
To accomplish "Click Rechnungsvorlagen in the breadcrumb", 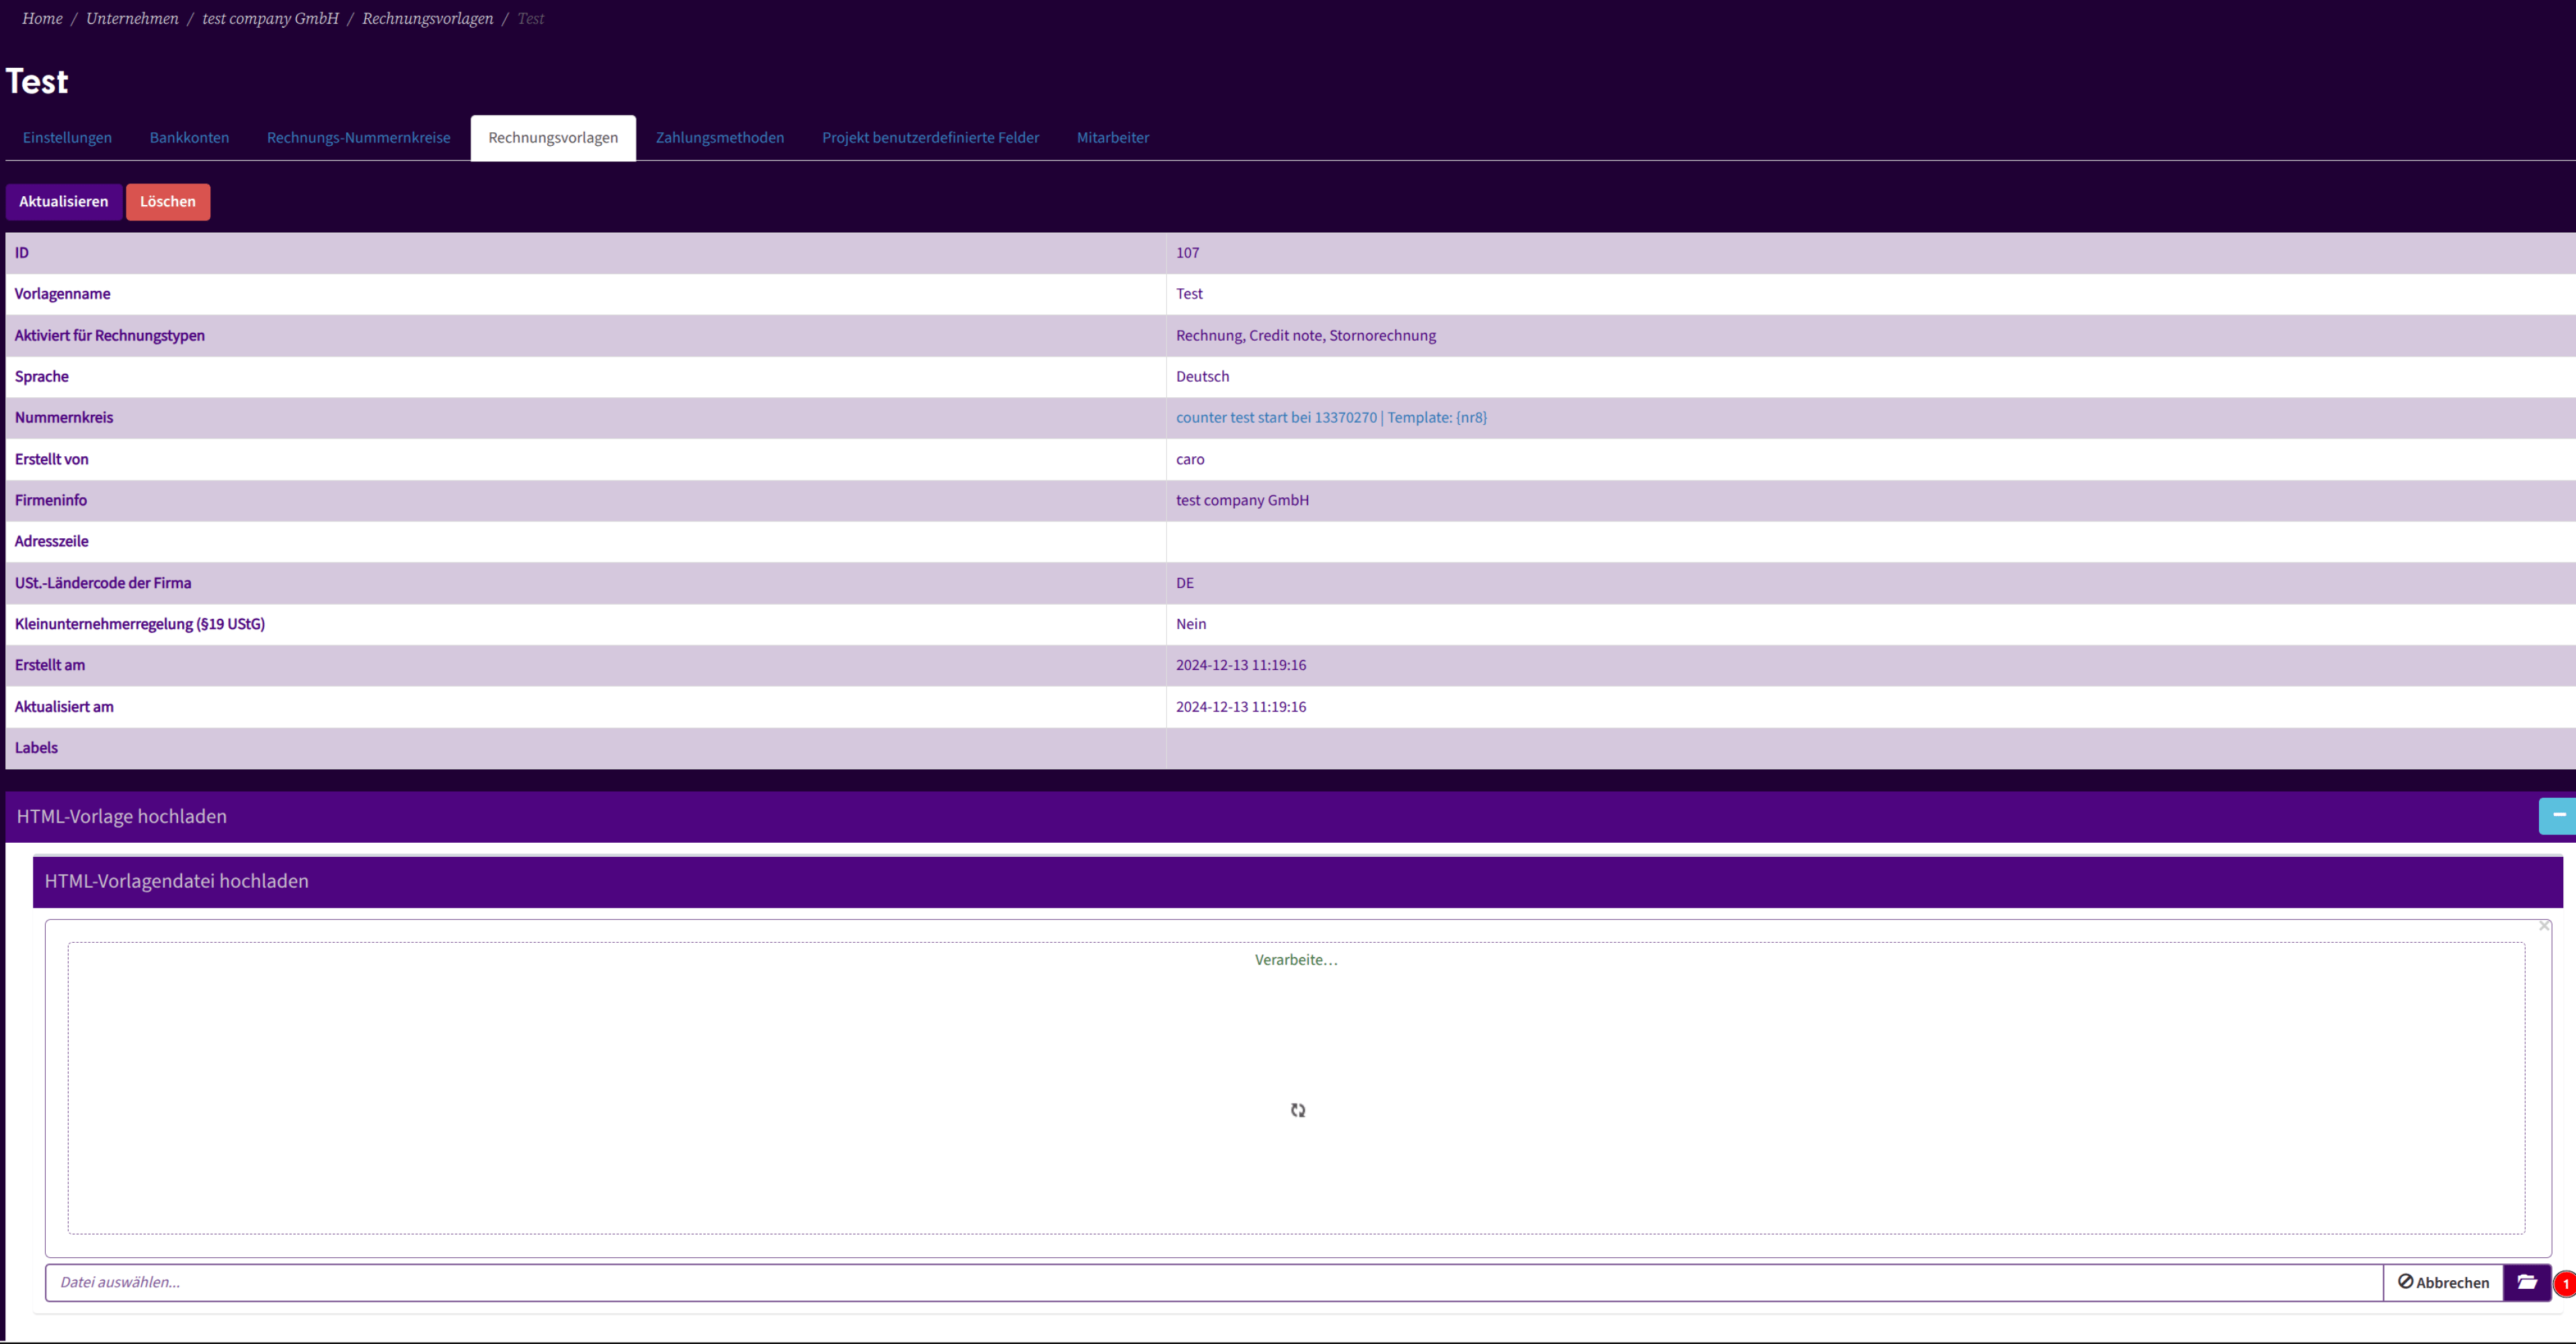I will (x=427, y=19).
